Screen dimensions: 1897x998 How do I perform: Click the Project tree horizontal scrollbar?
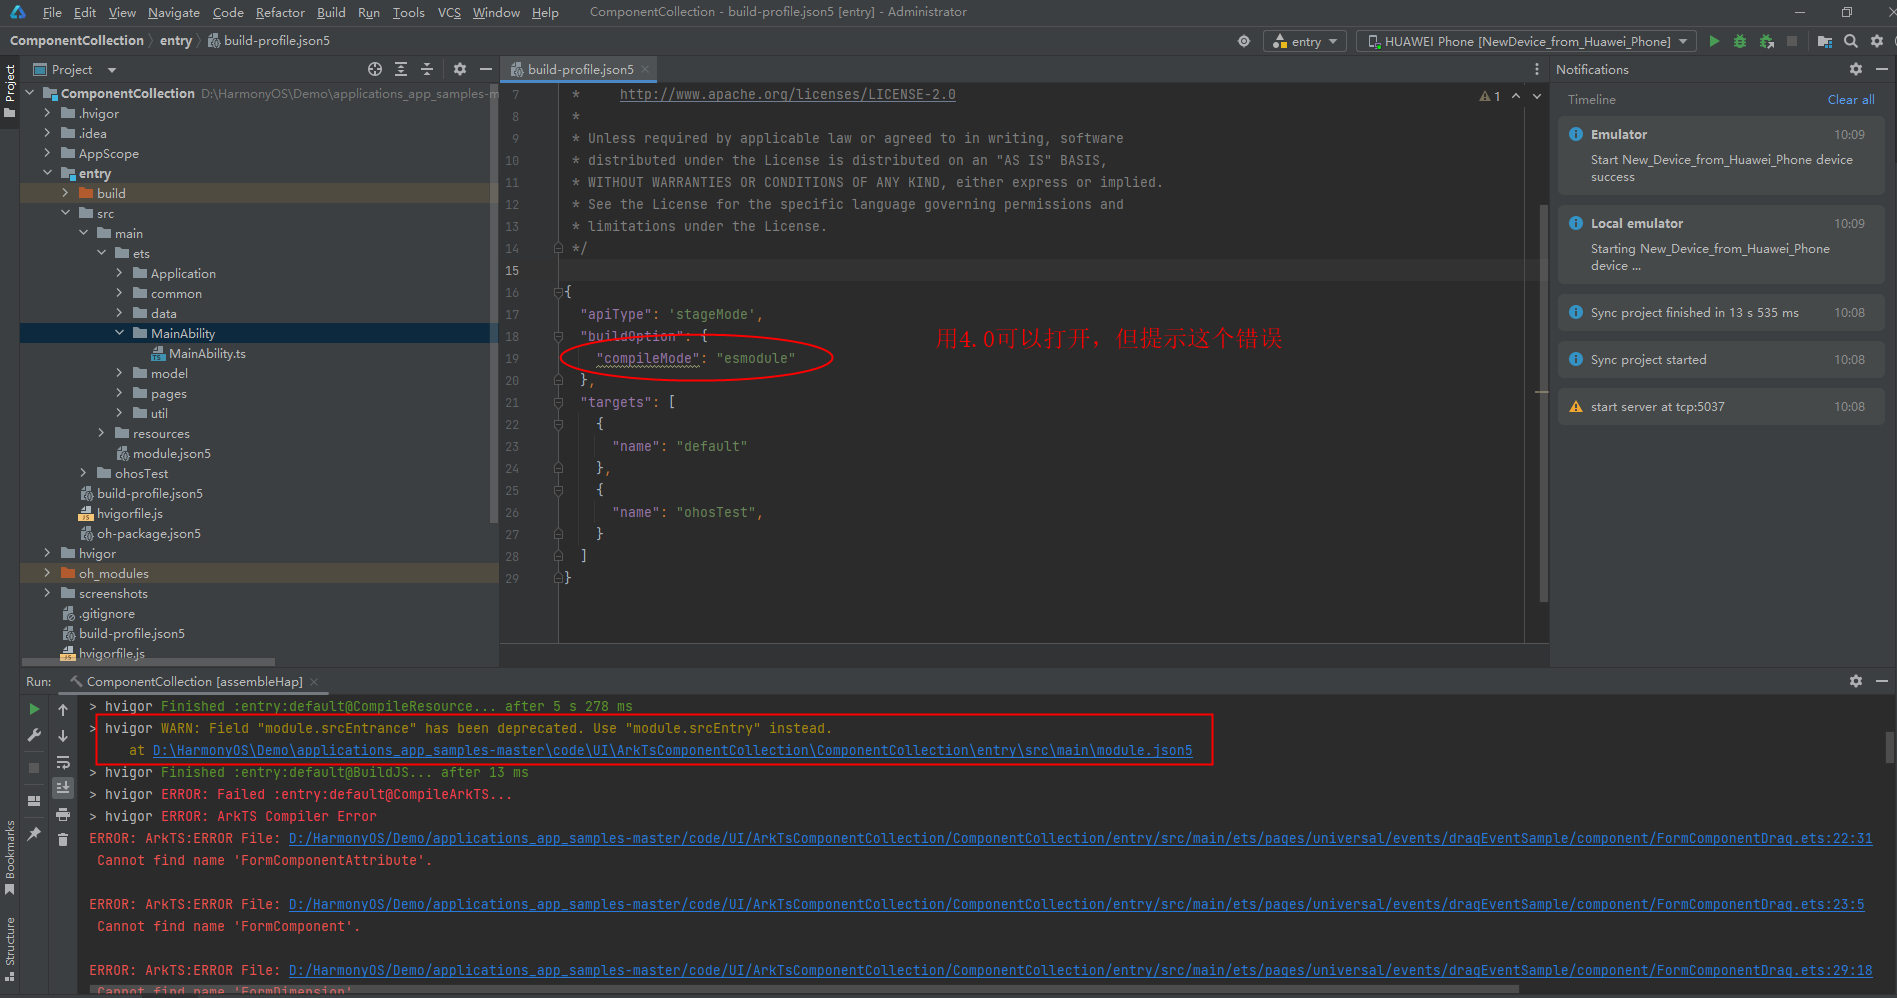point(148,661)
